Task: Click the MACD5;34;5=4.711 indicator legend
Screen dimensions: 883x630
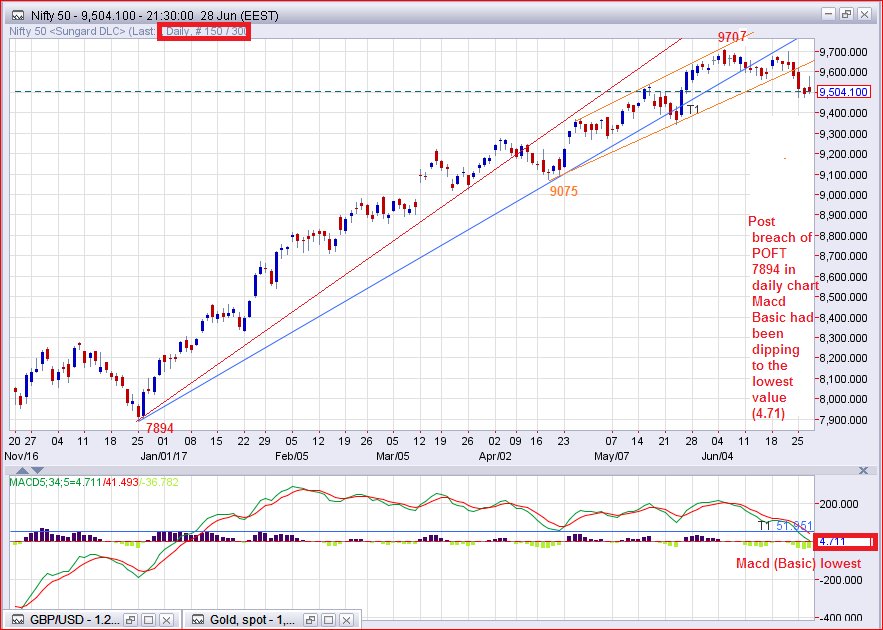Action: (56, 482)
